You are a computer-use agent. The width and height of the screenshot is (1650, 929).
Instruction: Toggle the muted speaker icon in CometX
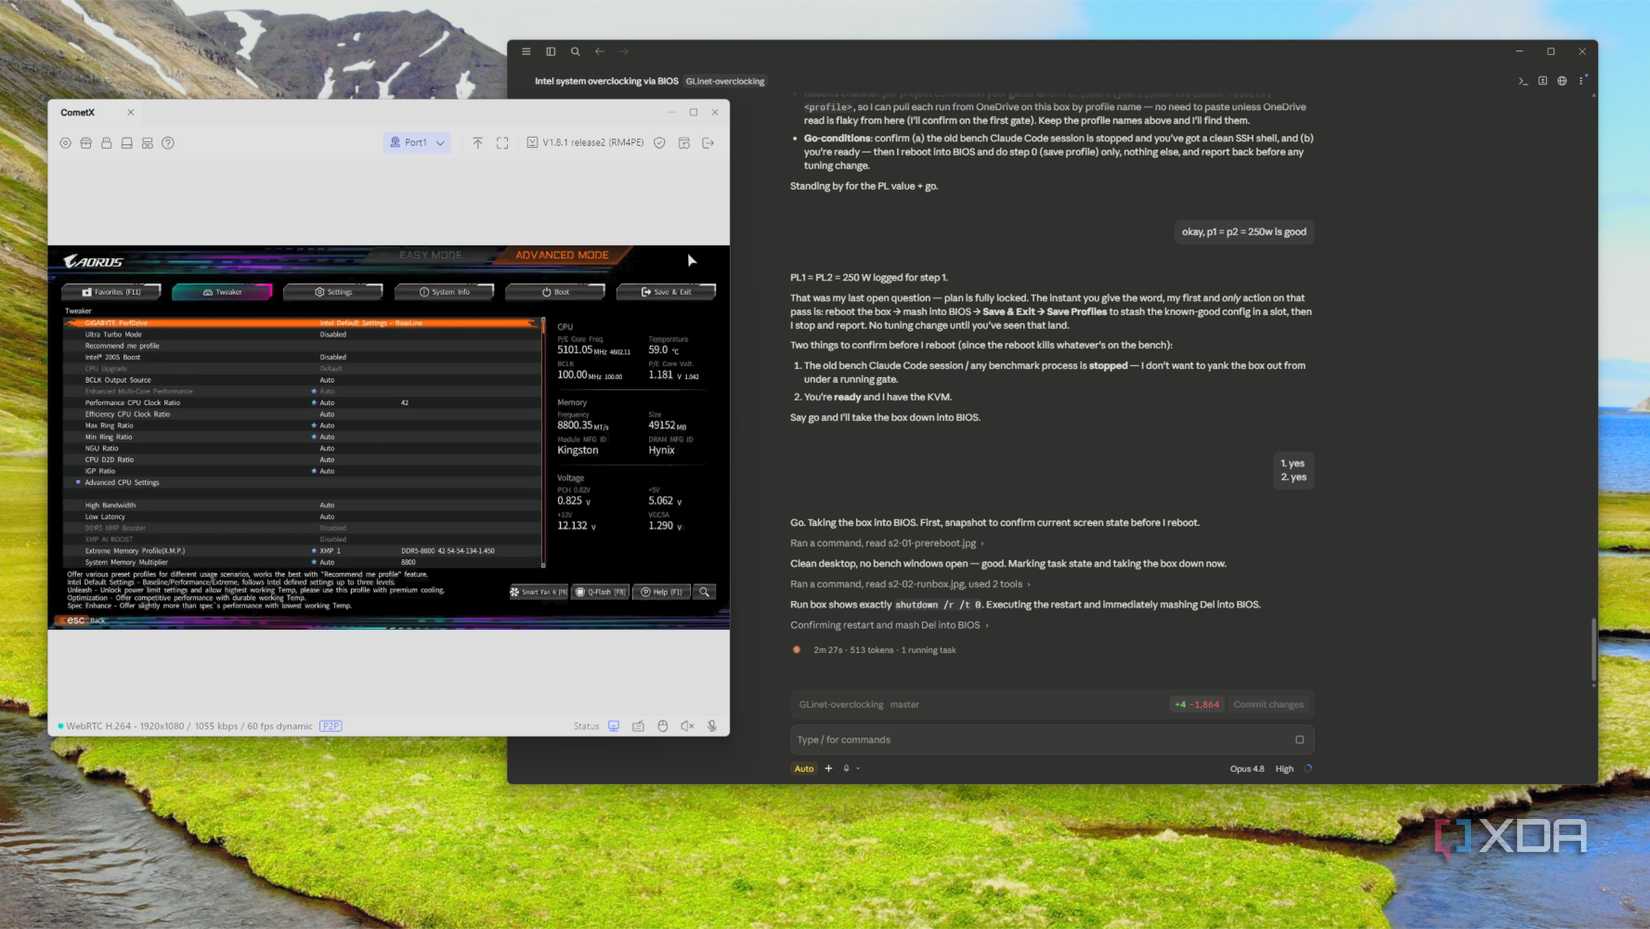(x=687, y=726)
